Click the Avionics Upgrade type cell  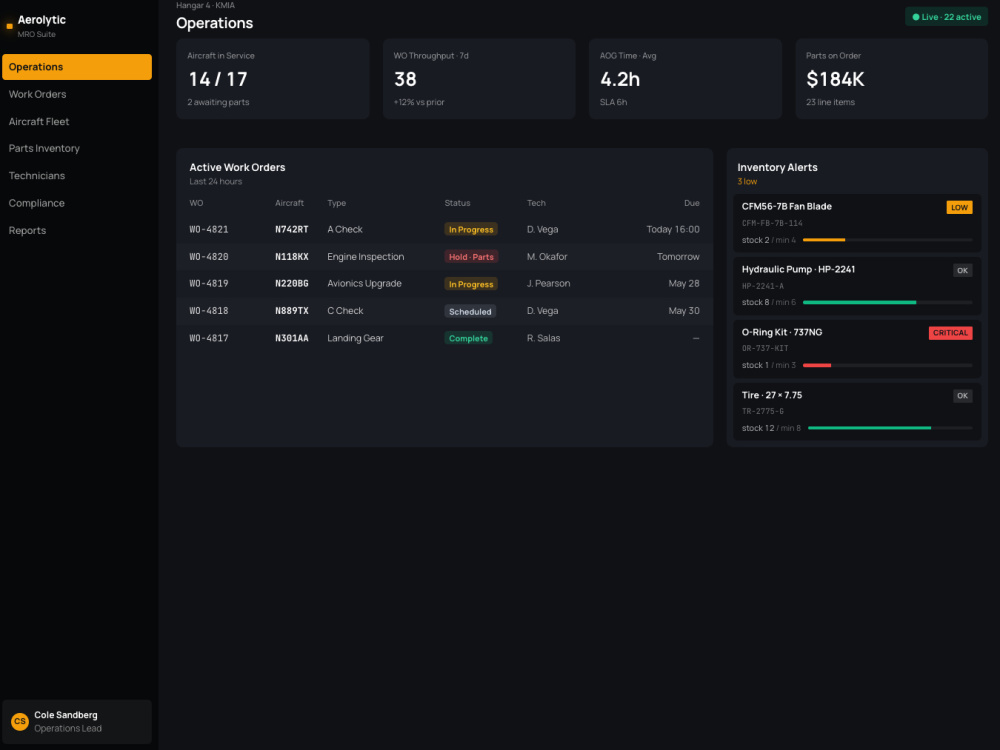click(x=364, y=284)
